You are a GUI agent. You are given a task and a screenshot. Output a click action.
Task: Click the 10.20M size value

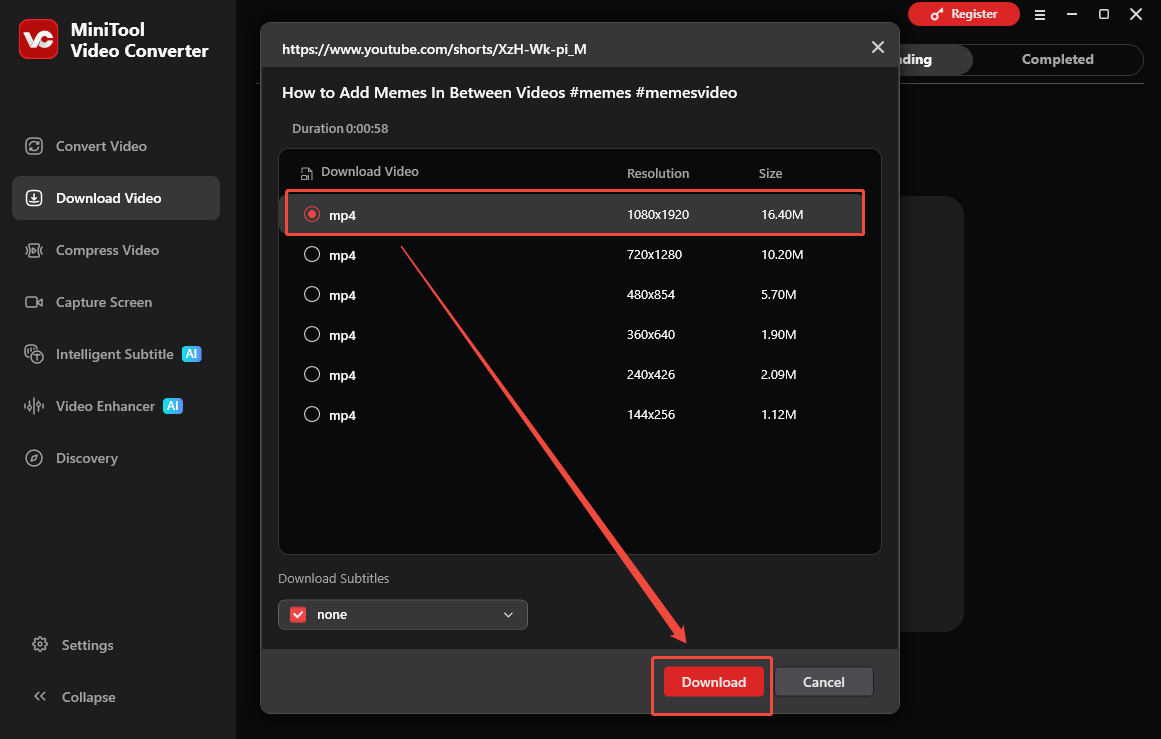tap(782, 254)
